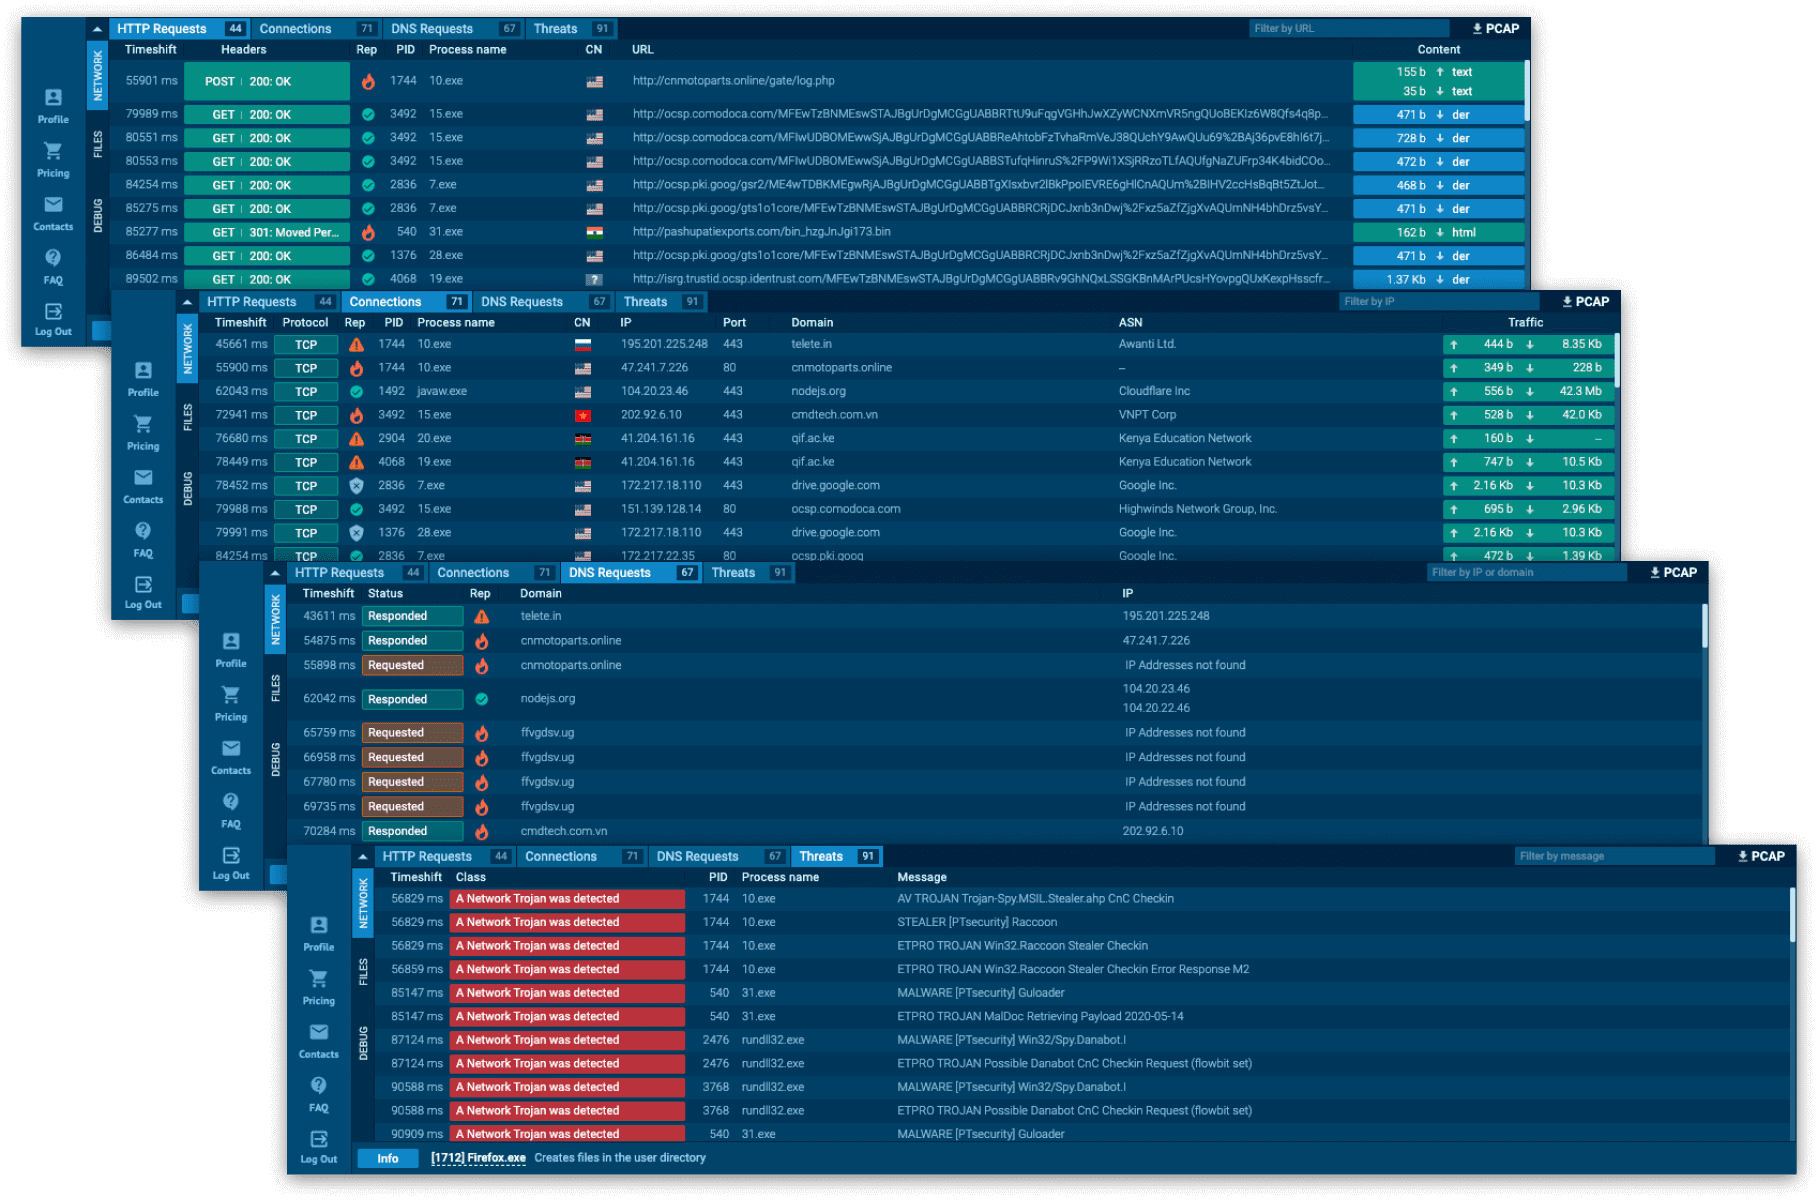
Task: Collapse the HTTP Requests panel with the arrow
Action: pos(97,29)
